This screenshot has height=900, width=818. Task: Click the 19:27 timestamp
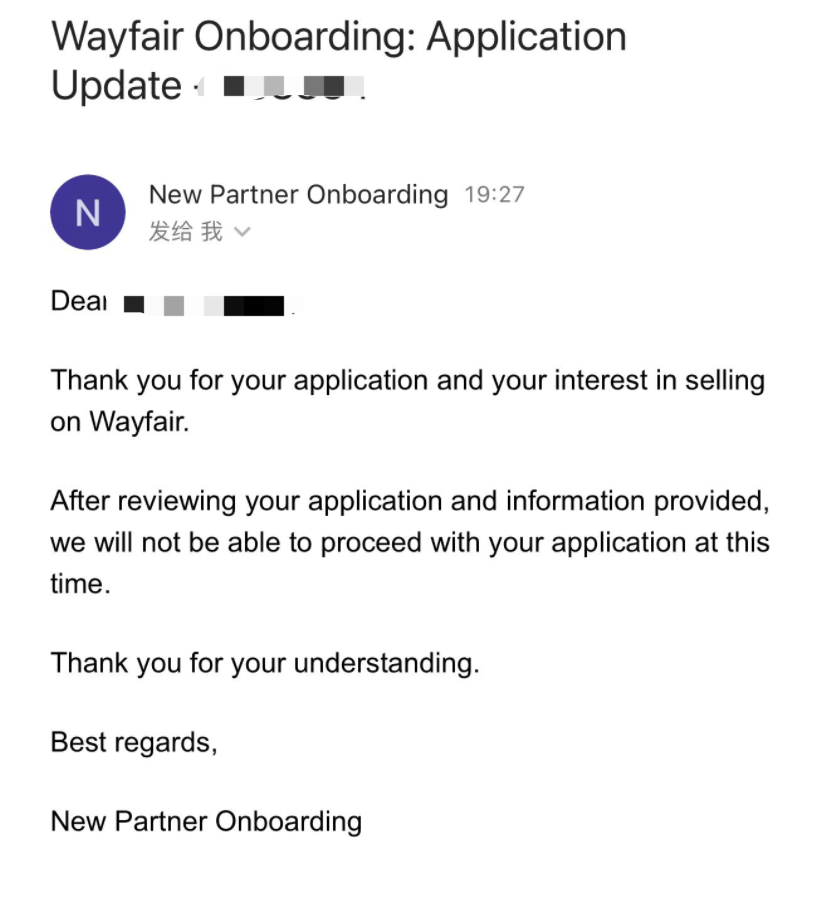coord(494,195)
